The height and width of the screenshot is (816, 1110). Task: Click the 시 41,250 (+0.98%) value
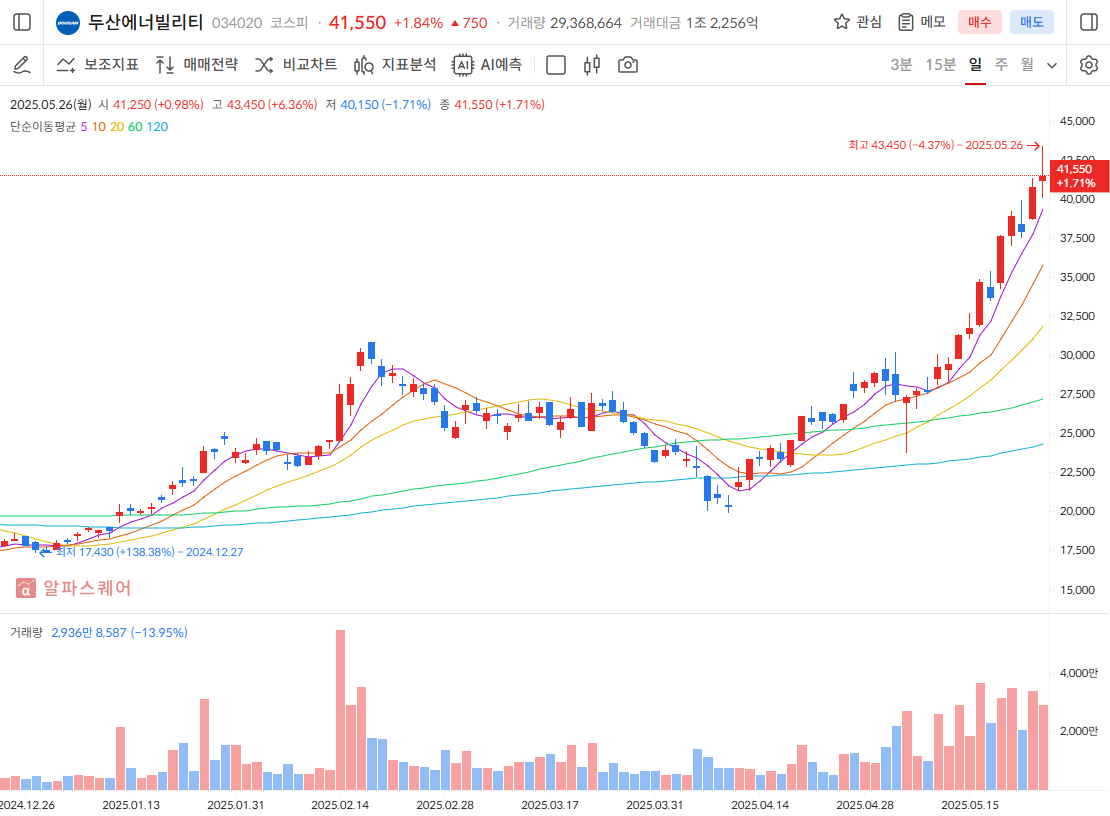tap(151, 105)
